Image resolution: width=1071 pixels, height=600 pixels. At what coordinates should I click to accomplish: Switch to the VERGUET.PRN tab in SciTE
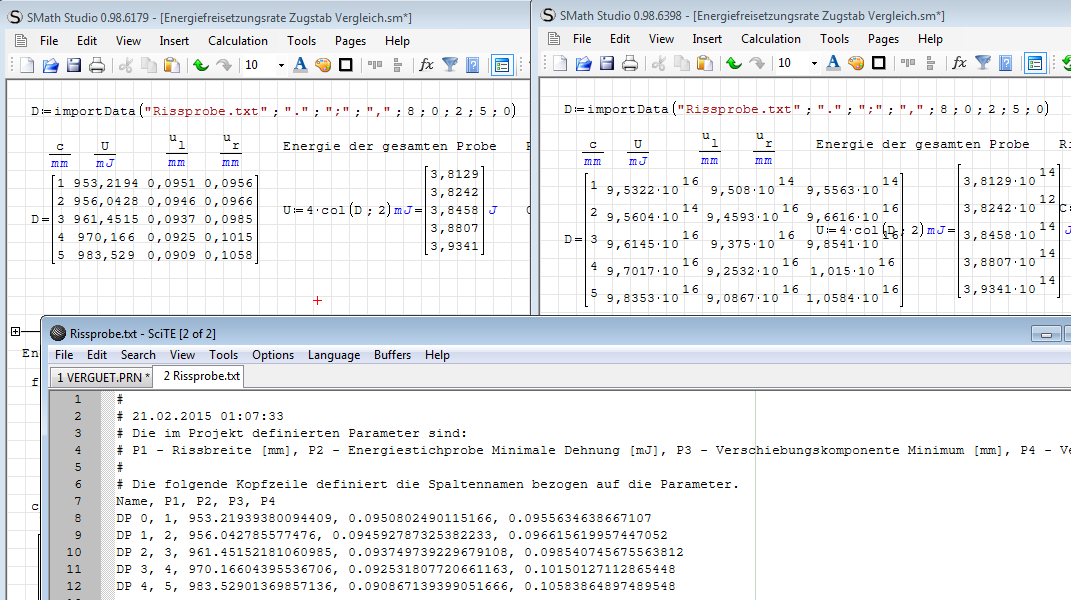point(102,377)
